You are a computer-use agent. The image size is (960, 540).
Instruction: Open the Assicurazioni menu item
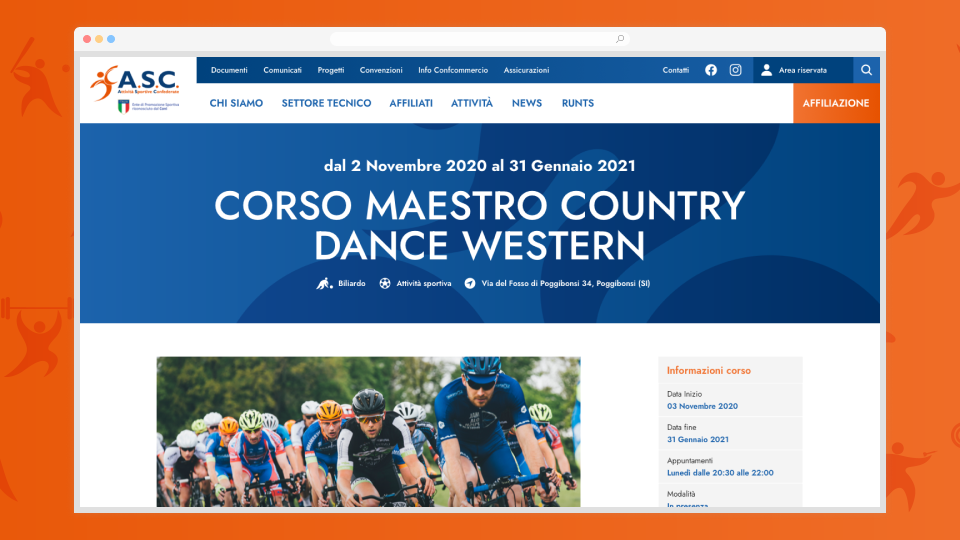[527, 70]
